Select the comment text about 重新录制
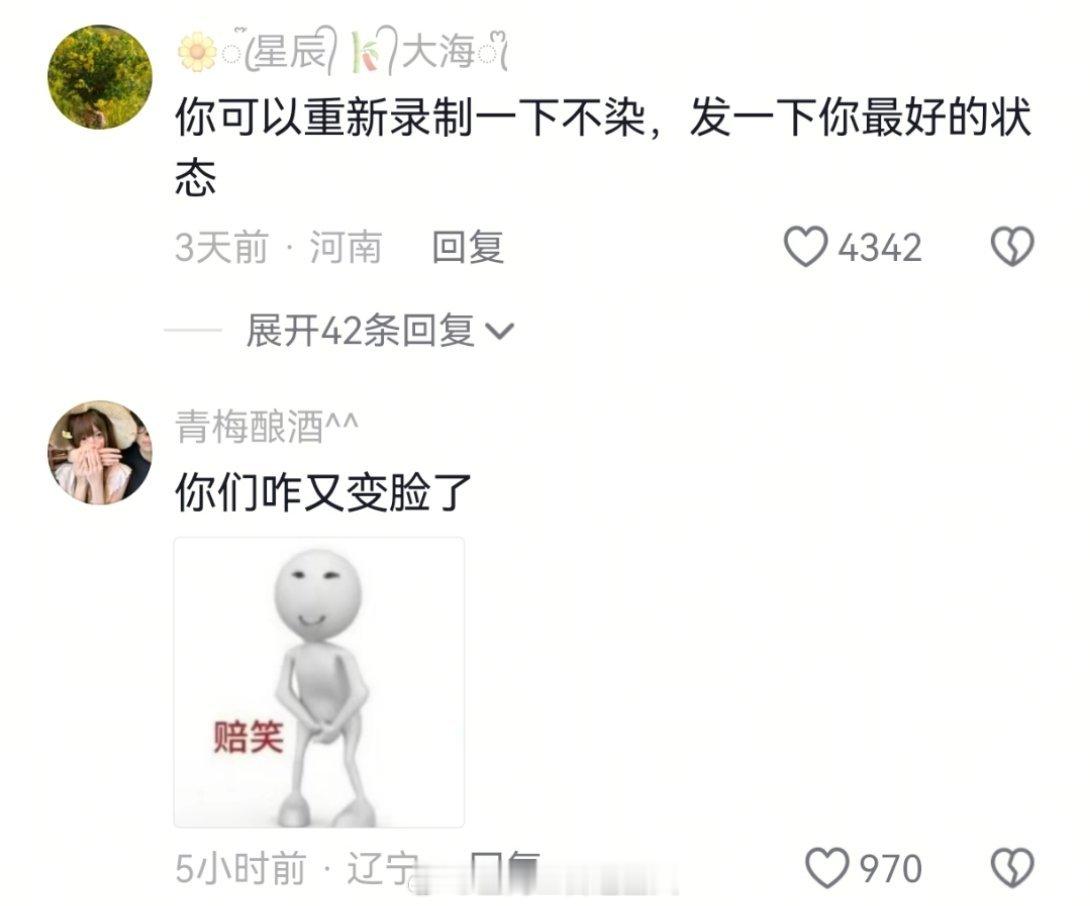The width and height of the screenshot is (1090, 906). point(603,147)
